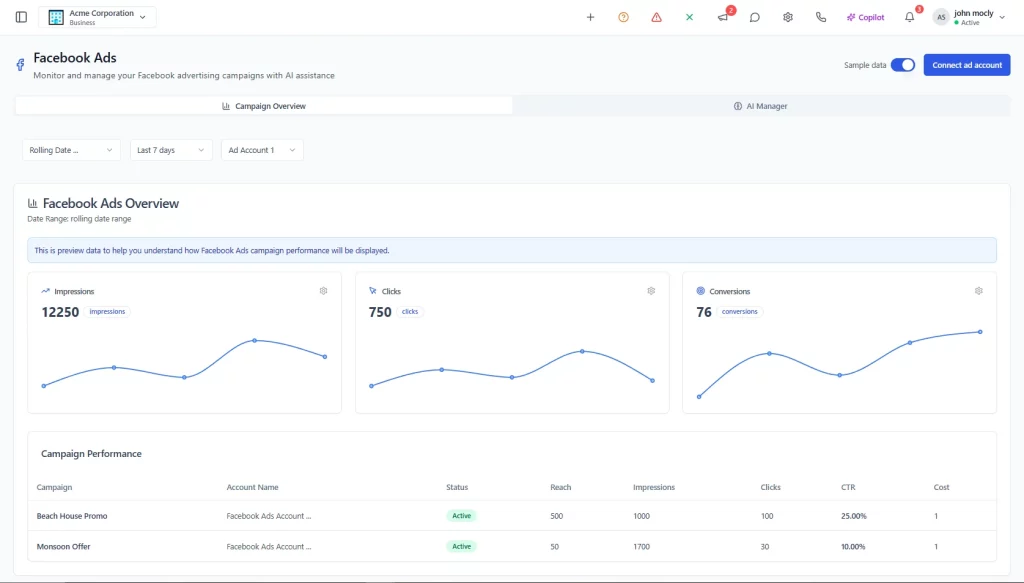The width and height of the screenshot is (1024, 583).
Task: Click the conversions unit badge
Action: coord(739,311)
